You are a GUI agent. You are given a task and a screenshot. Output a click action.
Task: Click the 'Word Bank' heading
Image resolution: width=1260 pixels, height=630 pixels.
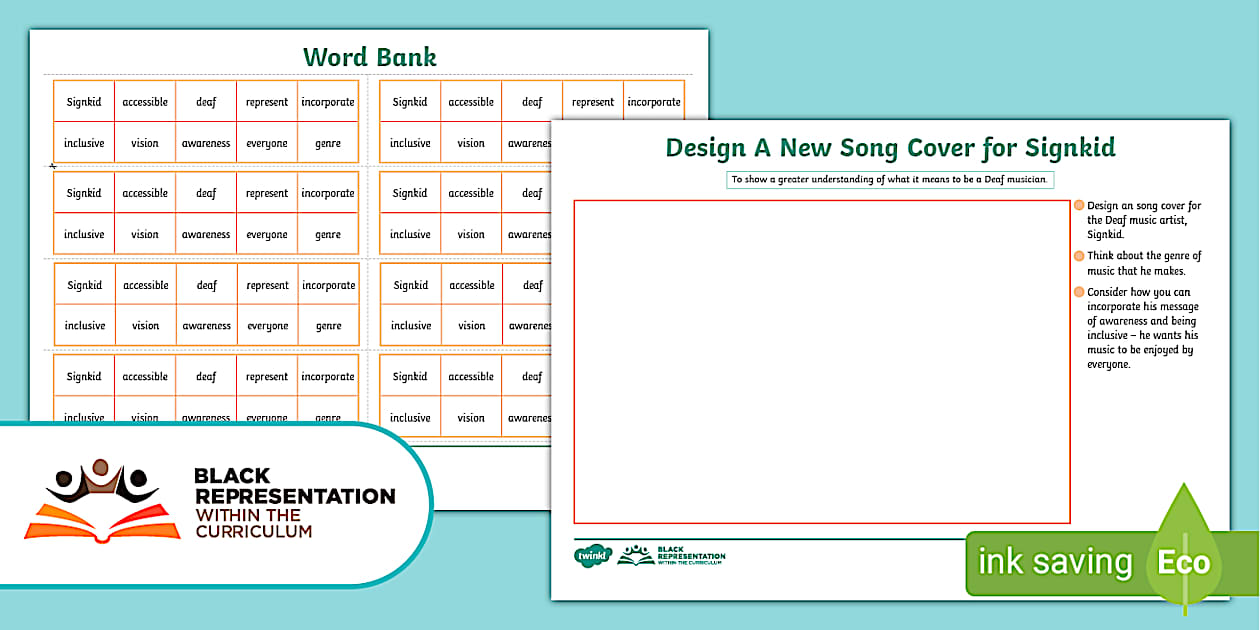pyautogui.click(x=370, y=56)
